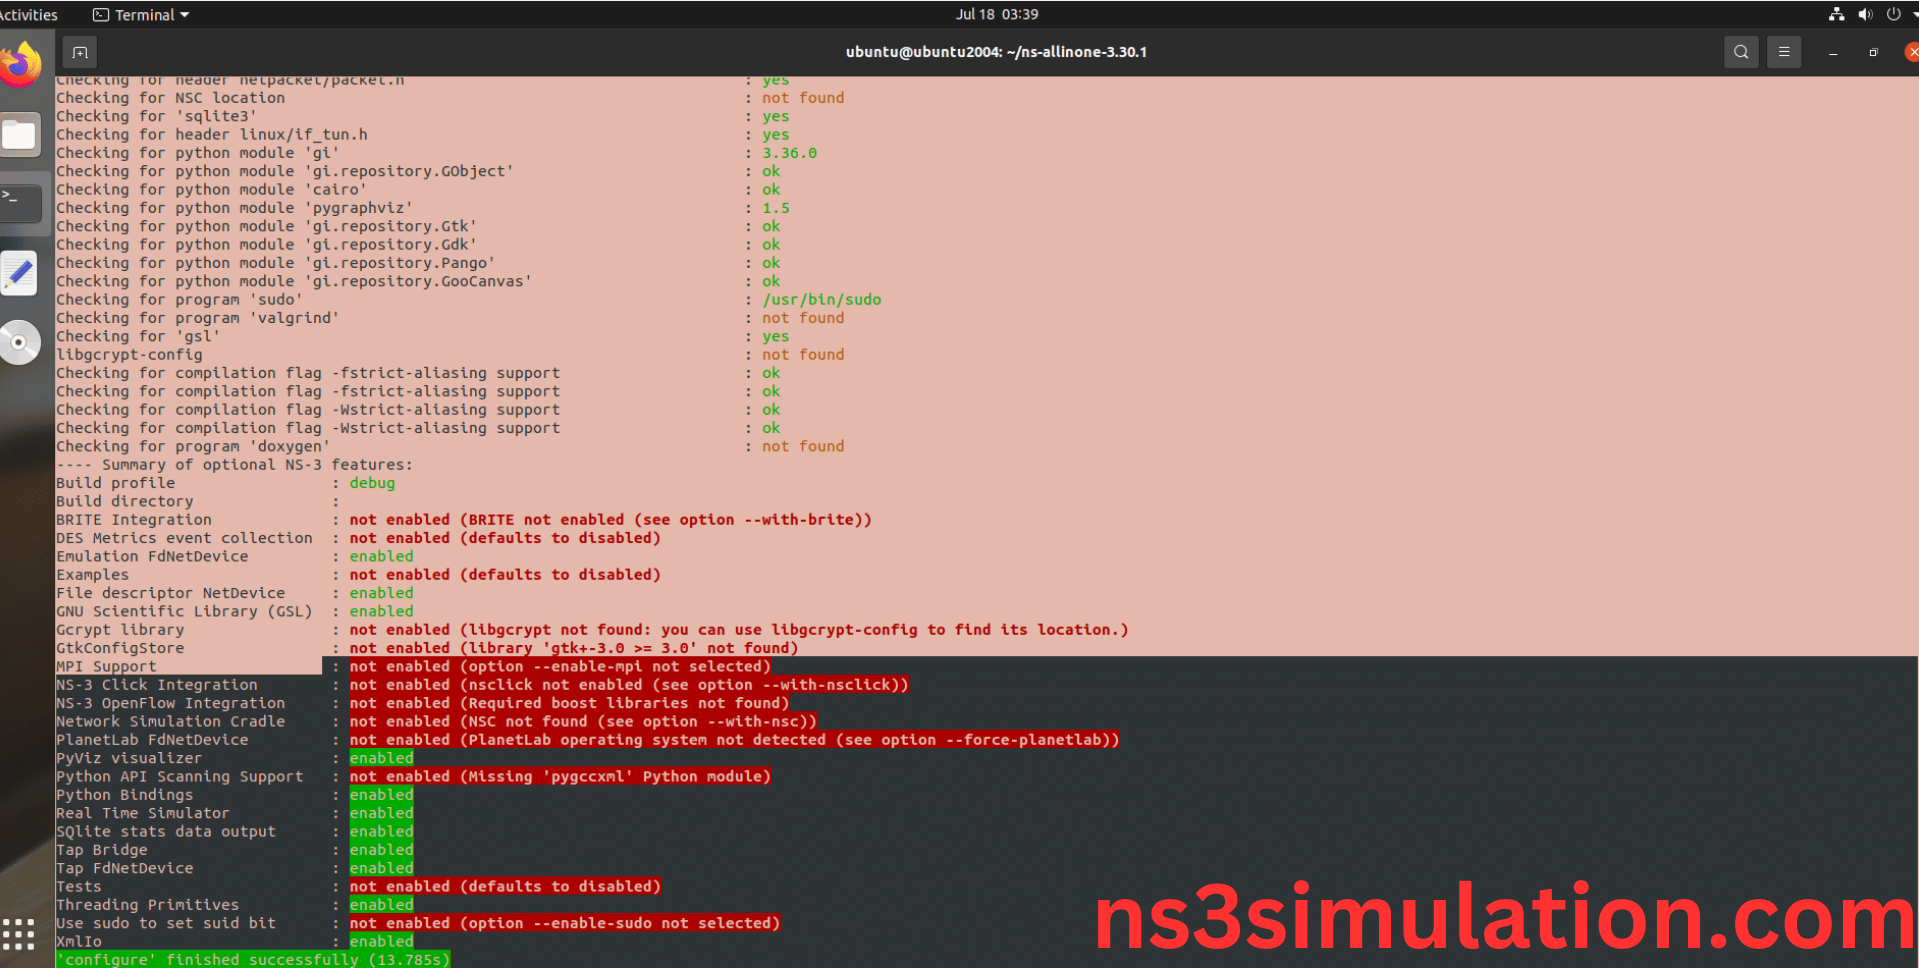Click "Checking for 'sqlite3'" line
This screenshot has height=968, width=1919.
pyautogui.click(x=157, y=116)
